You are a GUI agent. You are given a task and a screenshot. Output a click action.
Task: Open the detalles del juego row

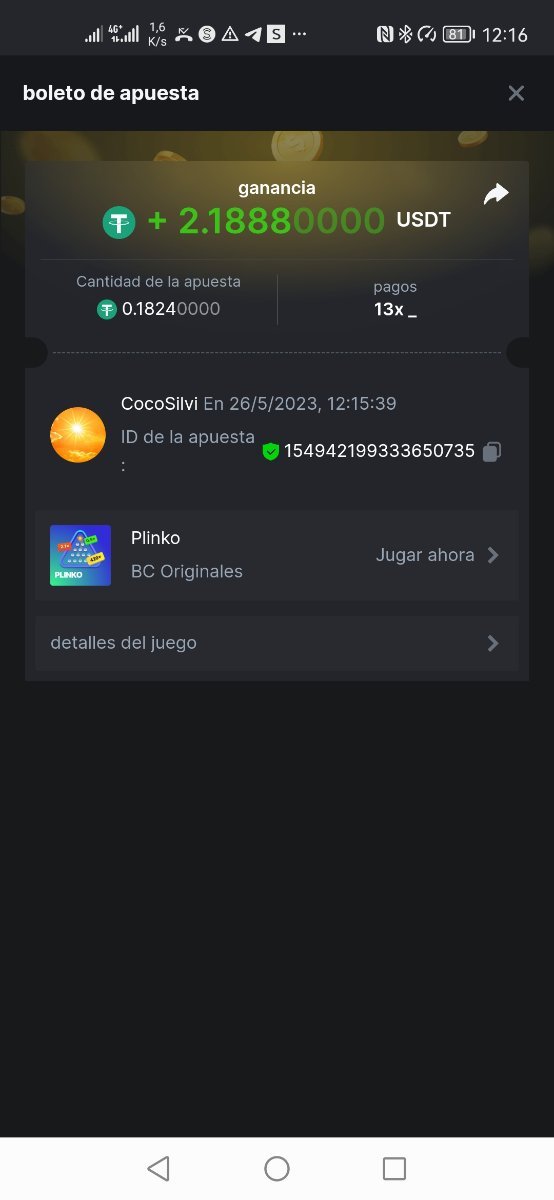click(x=277, y=643)
